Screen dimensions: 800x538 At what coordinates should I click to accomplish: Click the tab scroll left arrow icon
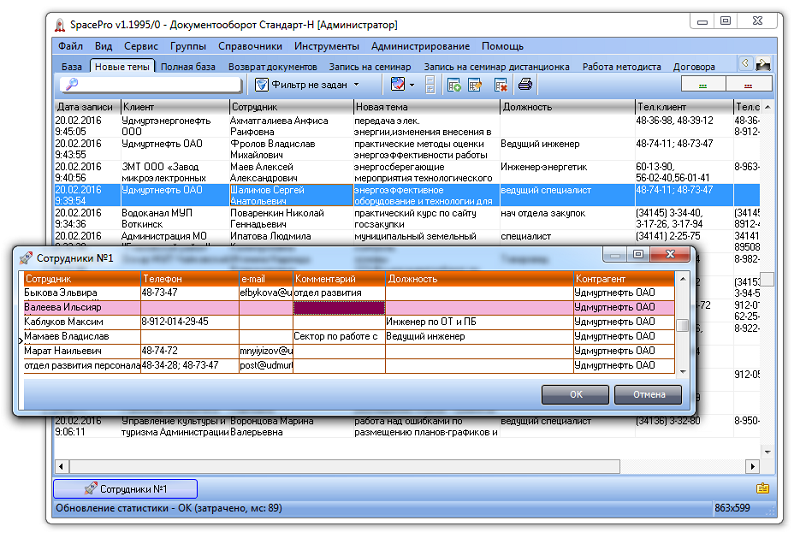(x=745, y=64)
